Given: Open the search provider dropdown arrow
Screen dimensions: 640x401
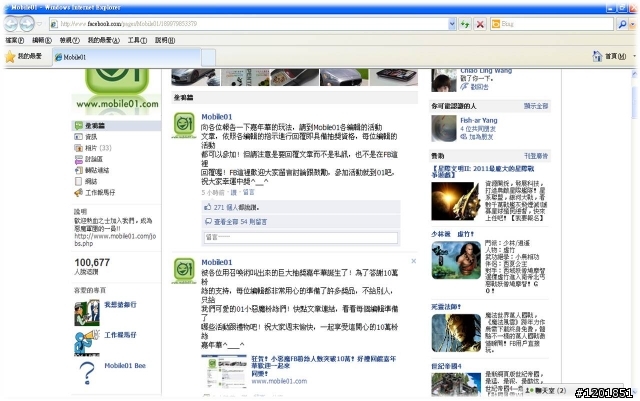Looking at the screenshot, I should coord(632,25).
